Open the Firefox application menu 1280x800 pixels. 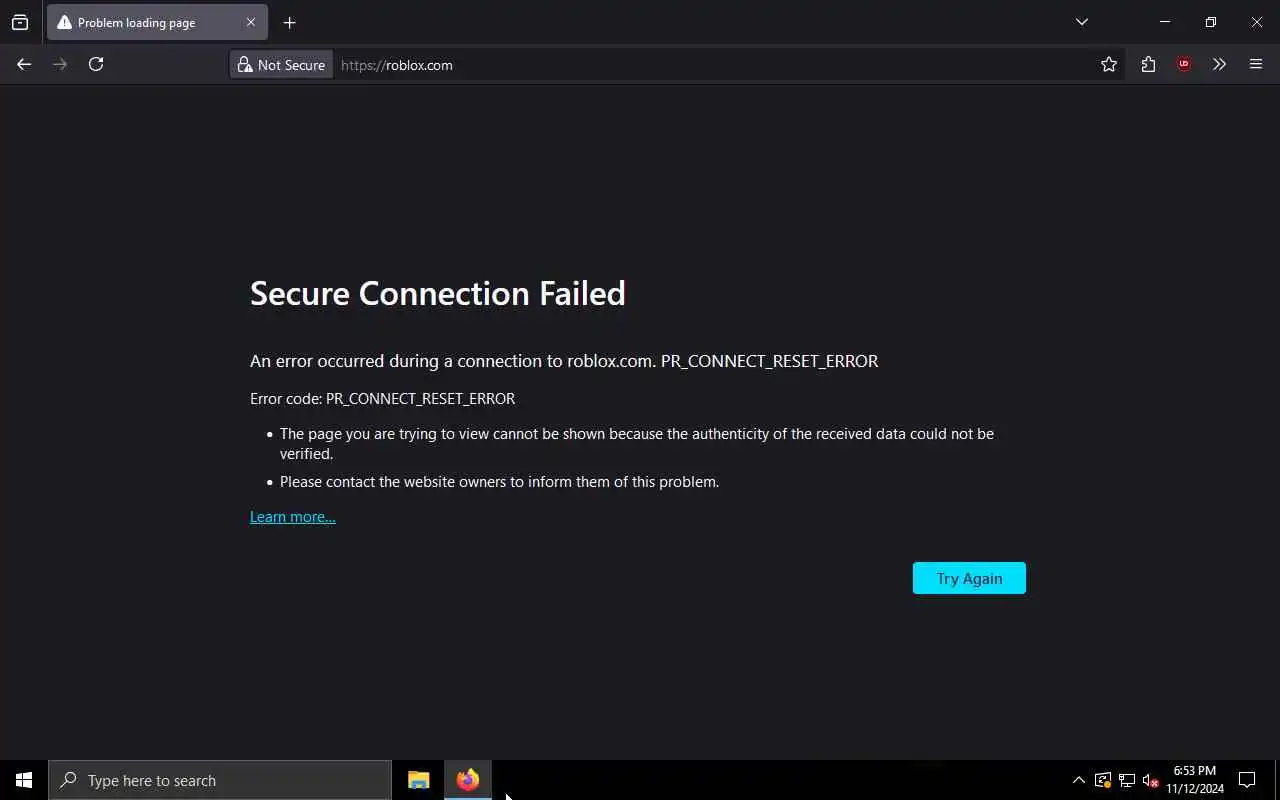click(x=1256, y=64)
